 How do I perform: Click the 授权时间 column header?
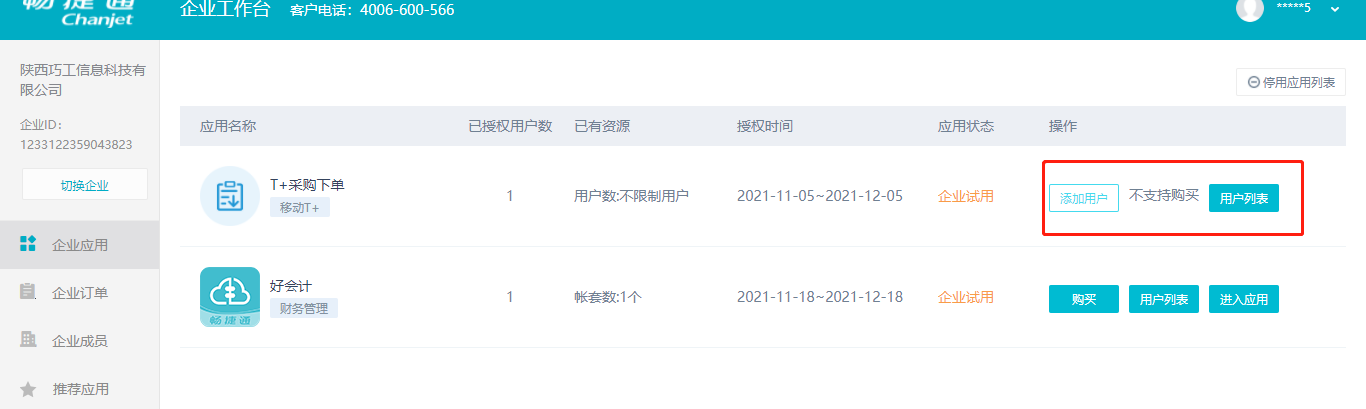click(765, 126)
